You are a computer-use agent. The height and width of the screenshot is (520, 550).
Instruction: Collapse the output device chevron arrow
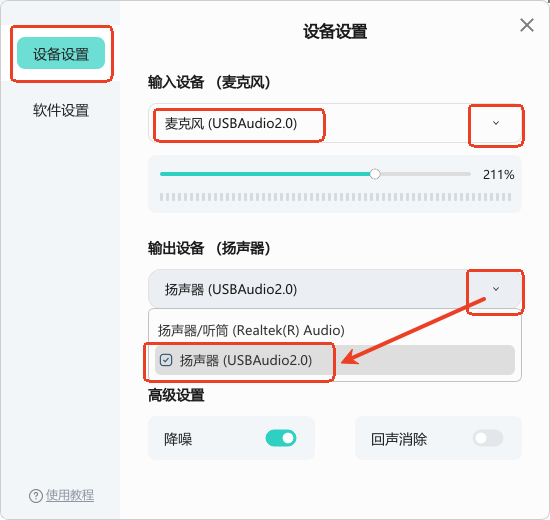496,289
